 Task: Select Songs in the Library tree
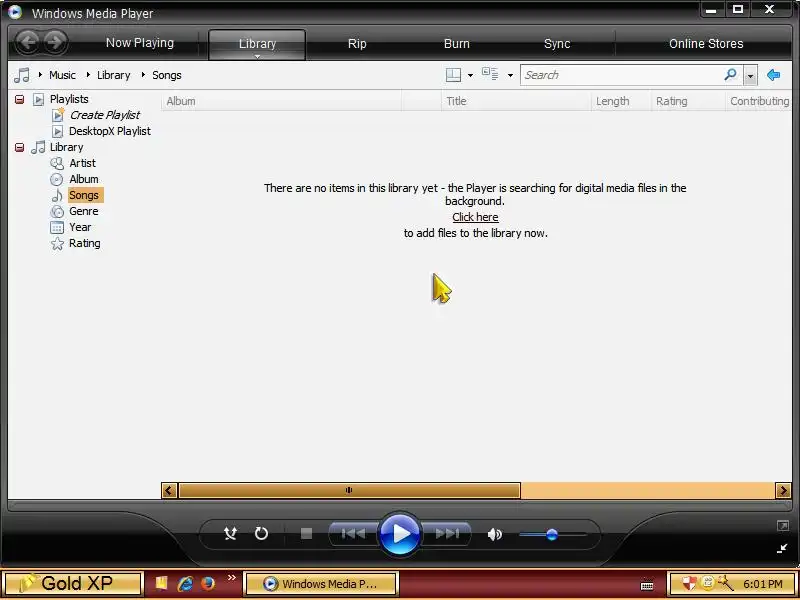(x=85, y=195)
